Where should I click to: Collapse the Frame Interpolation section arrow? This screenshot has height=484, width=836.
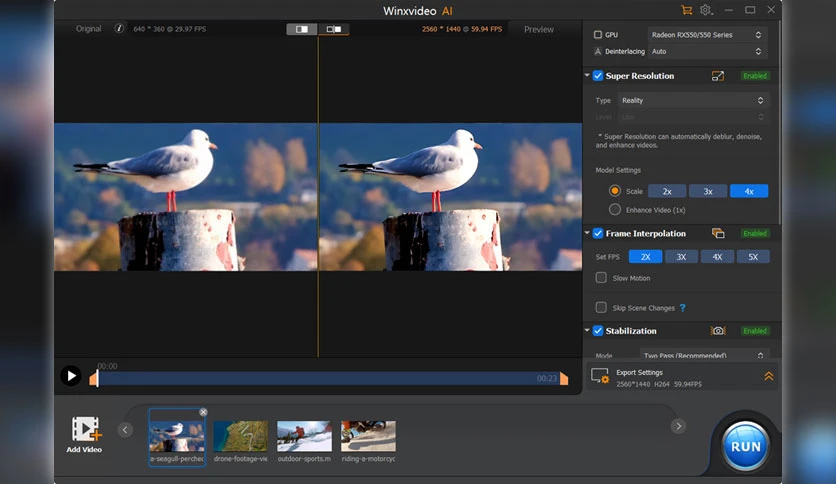click(587, 233)
